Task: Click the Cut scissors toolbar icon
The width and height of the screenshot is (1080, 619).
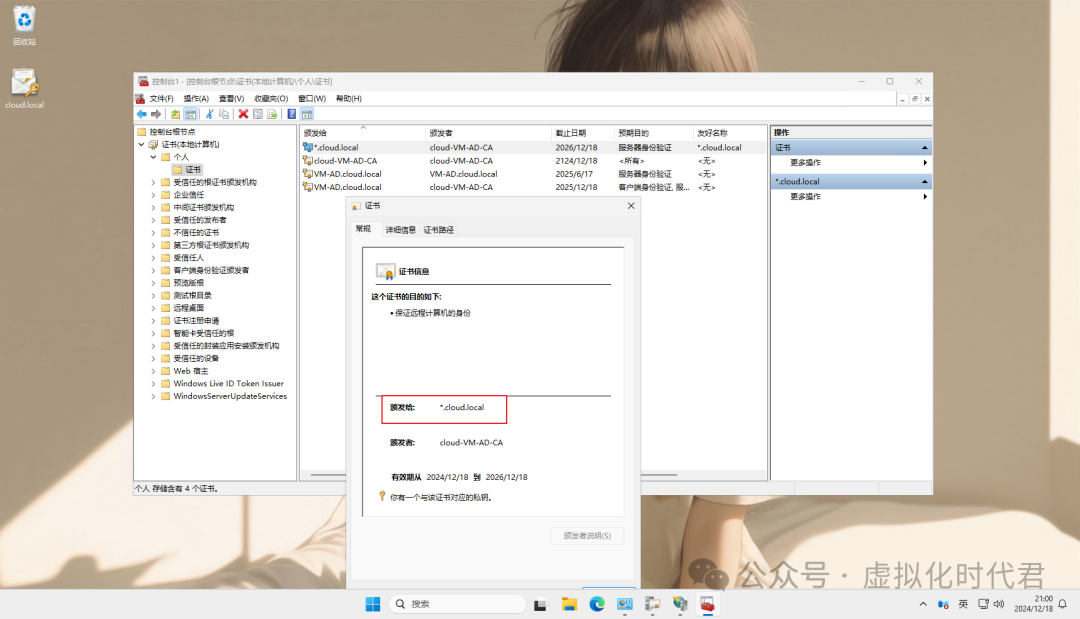Action: click(209, 114)
